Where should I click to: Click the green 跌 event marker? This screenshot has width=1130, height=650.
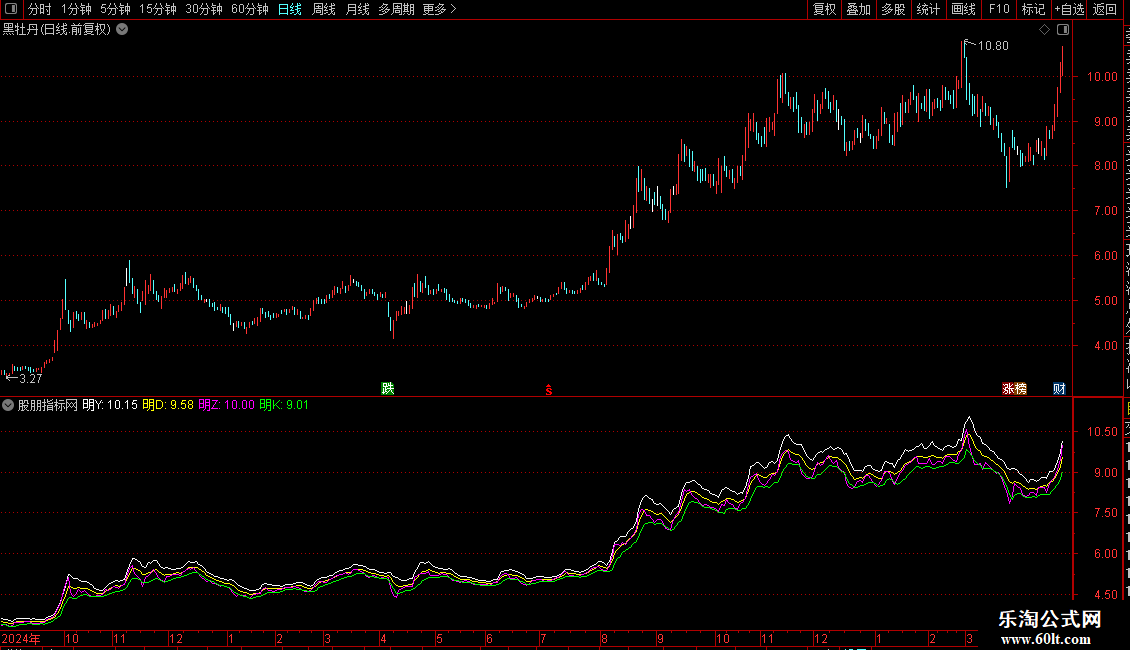click(388, 388)
